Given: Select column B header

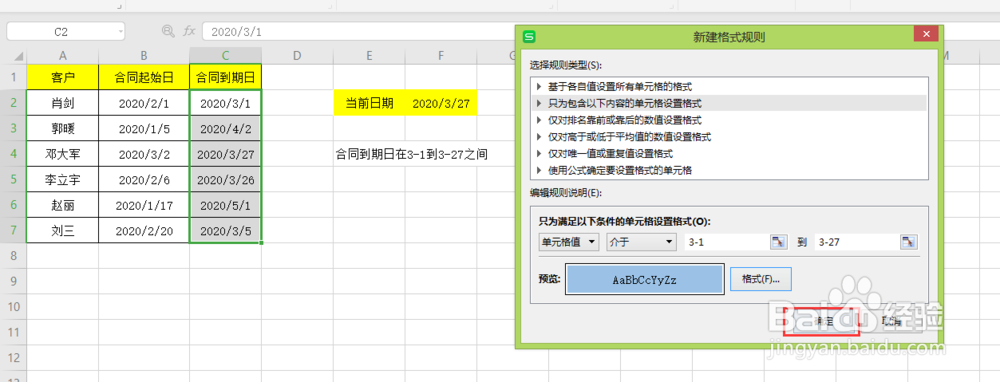Looking at the screenshot, I should 144,56.
